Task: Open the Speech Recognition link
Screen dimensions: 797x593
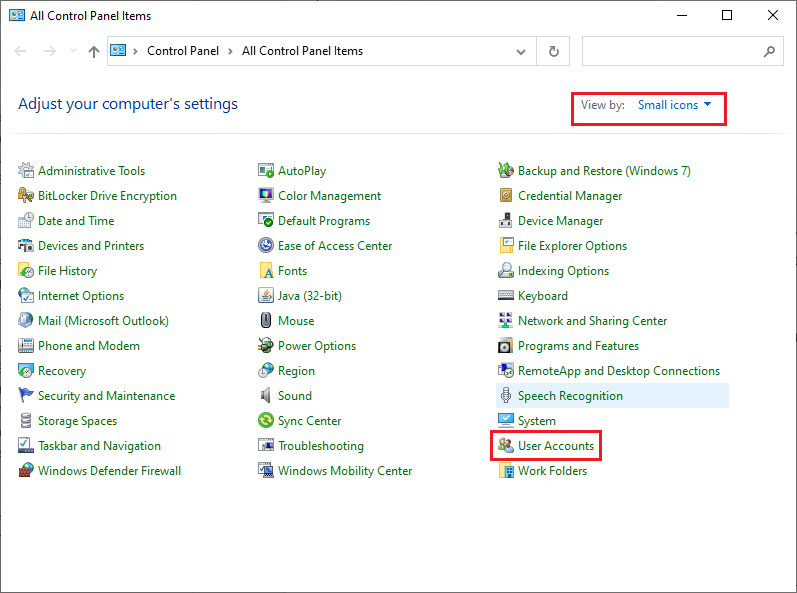Action: click(570, 396)
